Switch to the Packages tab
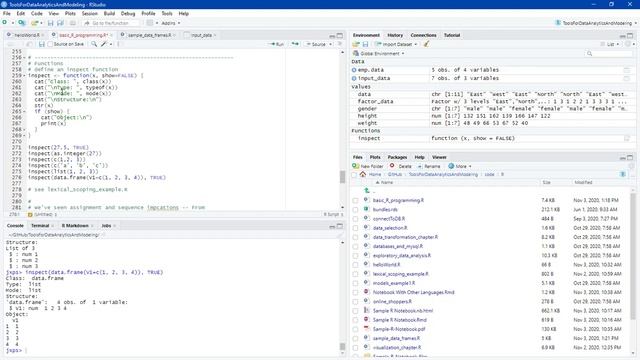This screenshot has height=360, width=640. point(397,157)
